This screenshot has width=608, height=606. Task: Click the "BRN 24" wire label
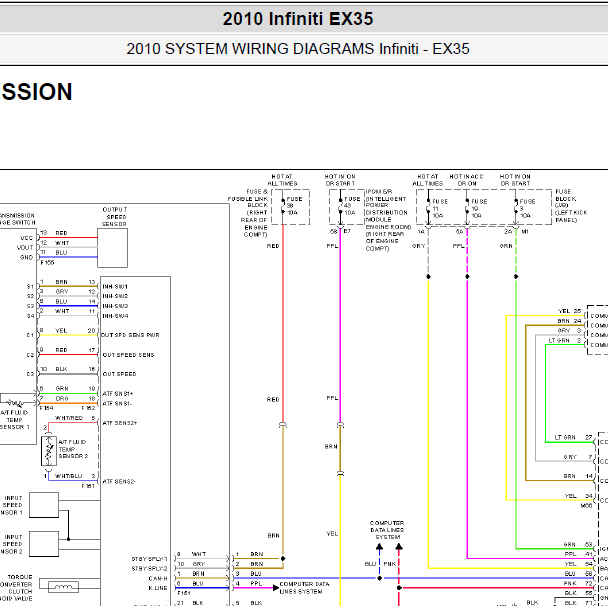coord(569,321)
